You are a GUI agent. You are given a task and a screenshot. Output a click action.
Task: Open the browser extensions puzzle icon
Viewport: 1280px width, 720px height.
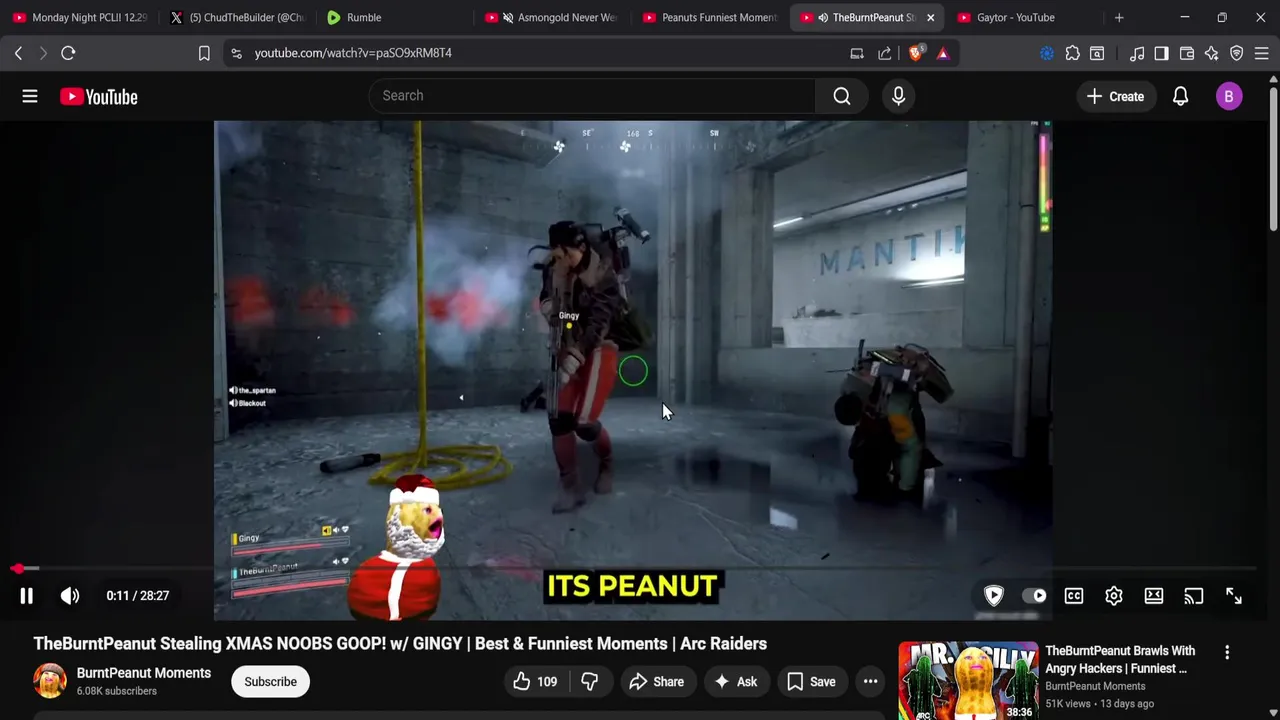point(1072,53)
